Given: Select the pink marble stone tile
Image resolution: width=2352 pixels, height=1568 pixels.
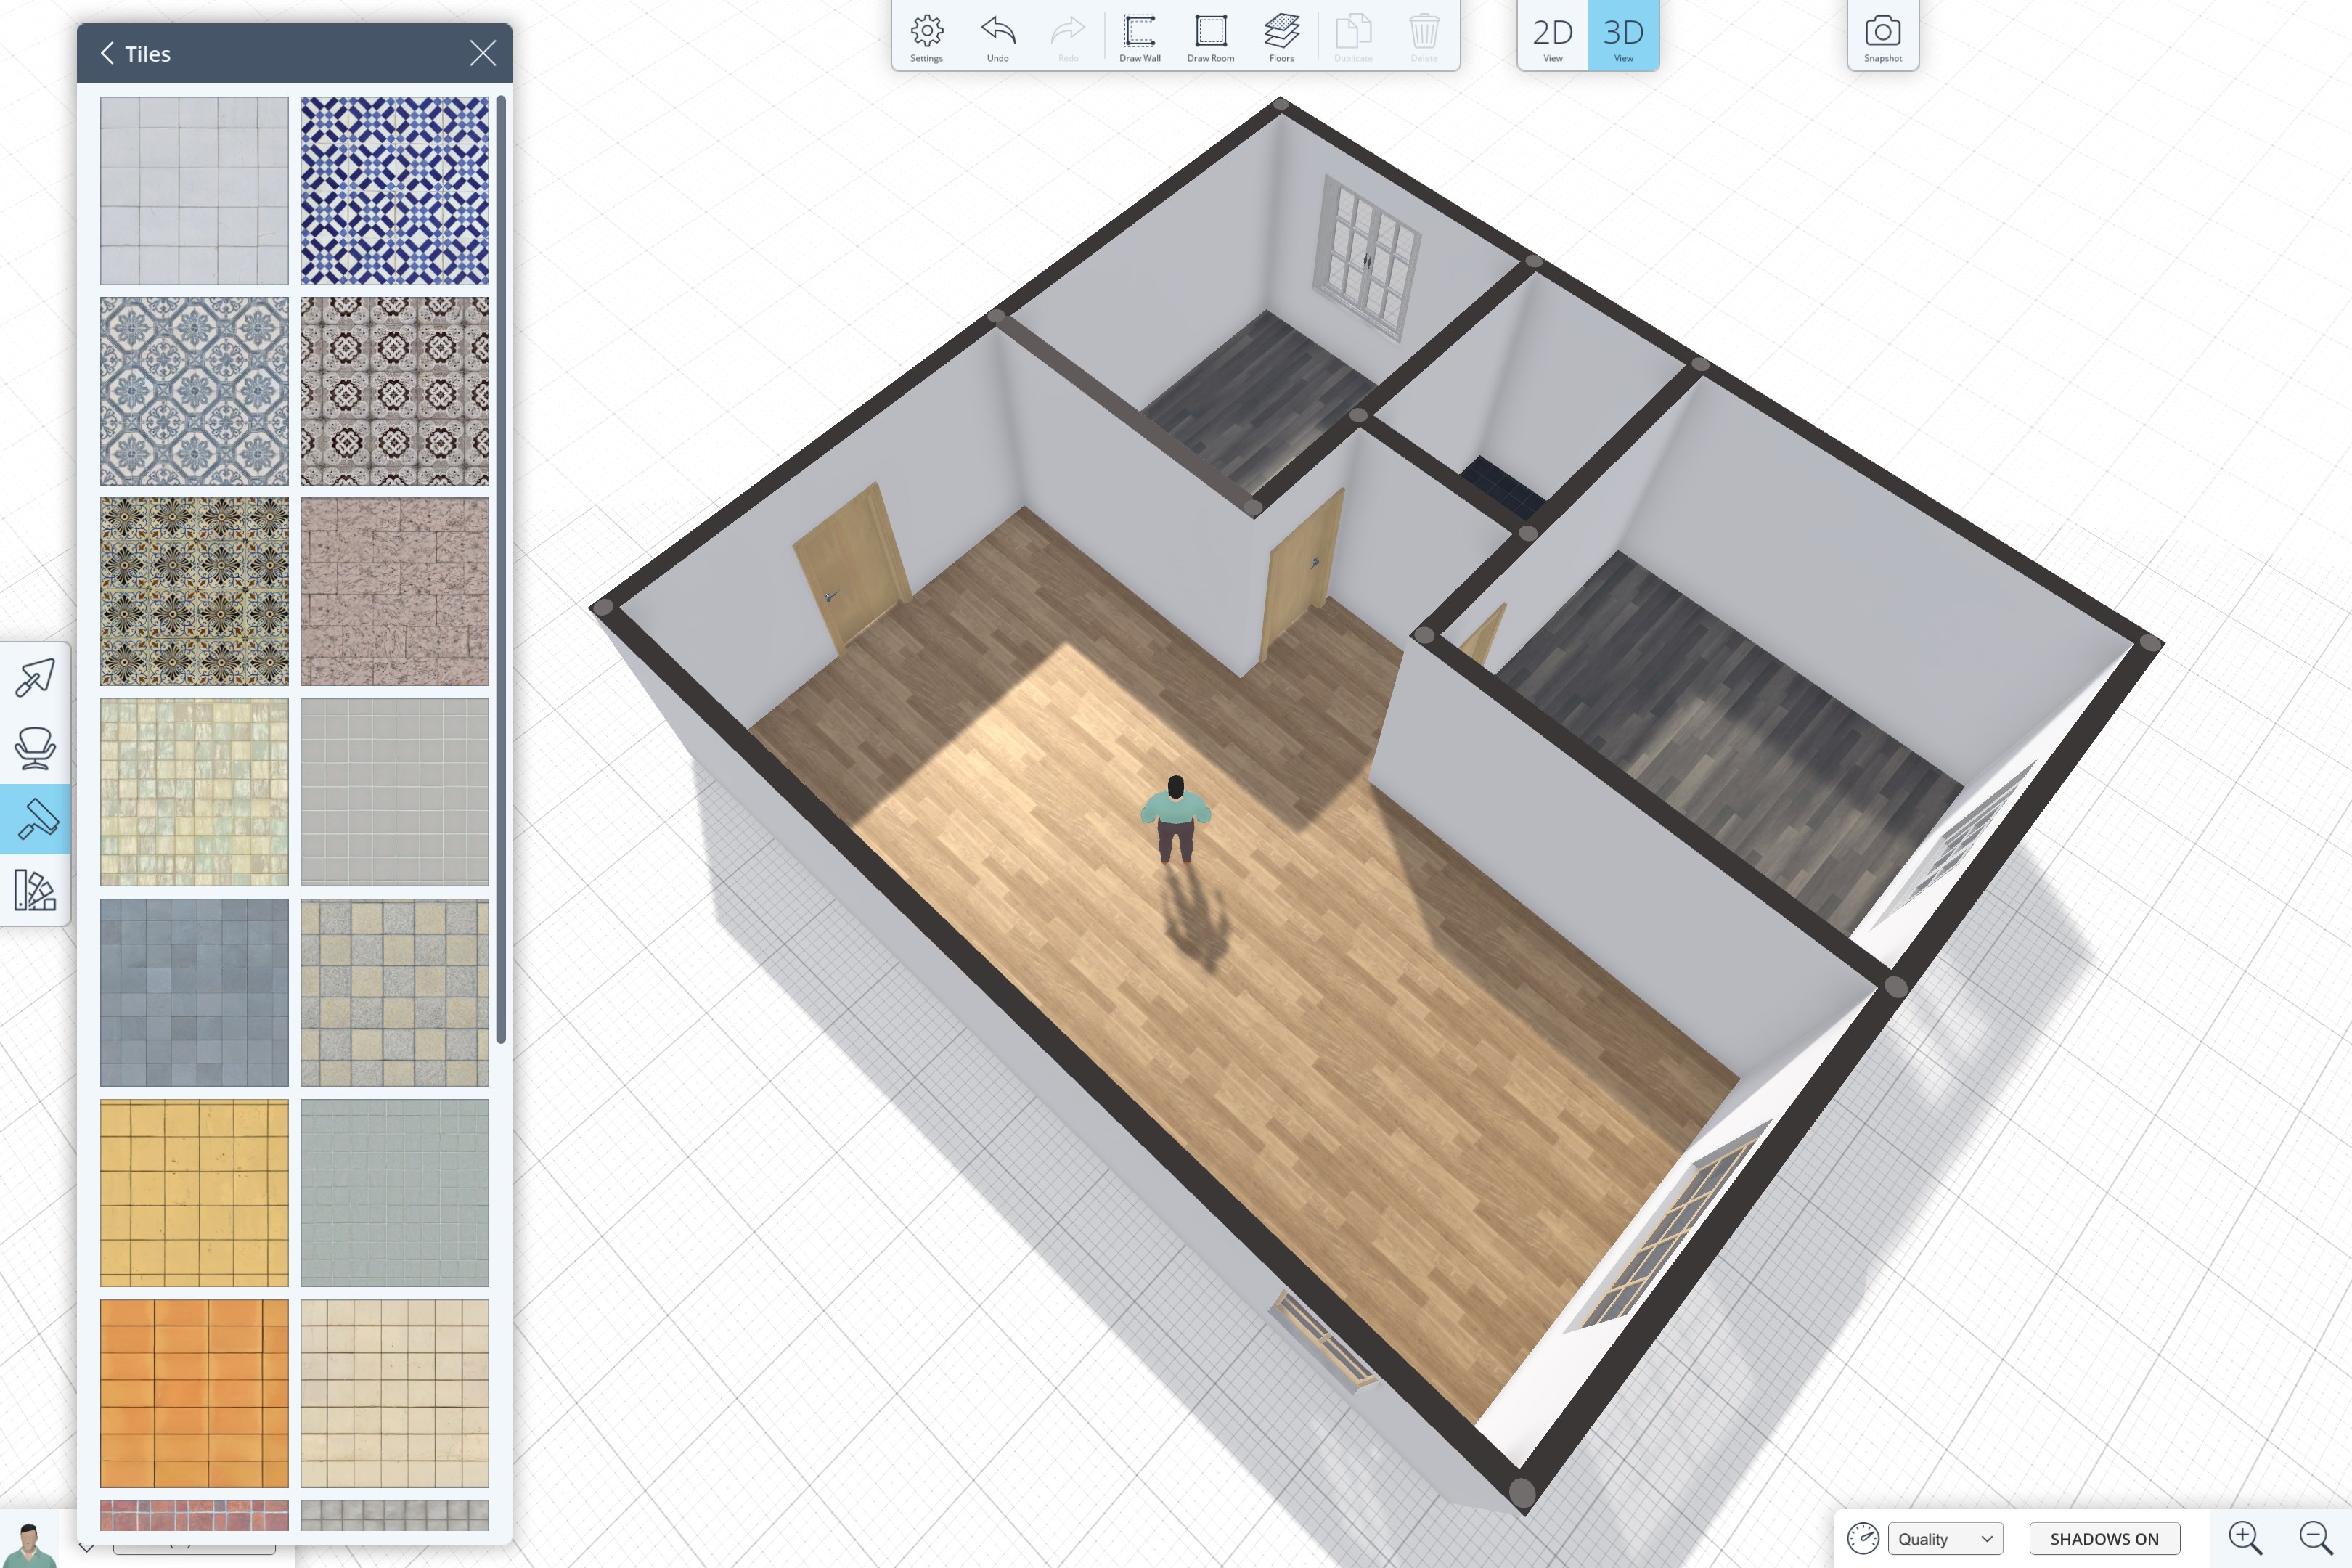Looking at the screenshot, I should [395, 592].
